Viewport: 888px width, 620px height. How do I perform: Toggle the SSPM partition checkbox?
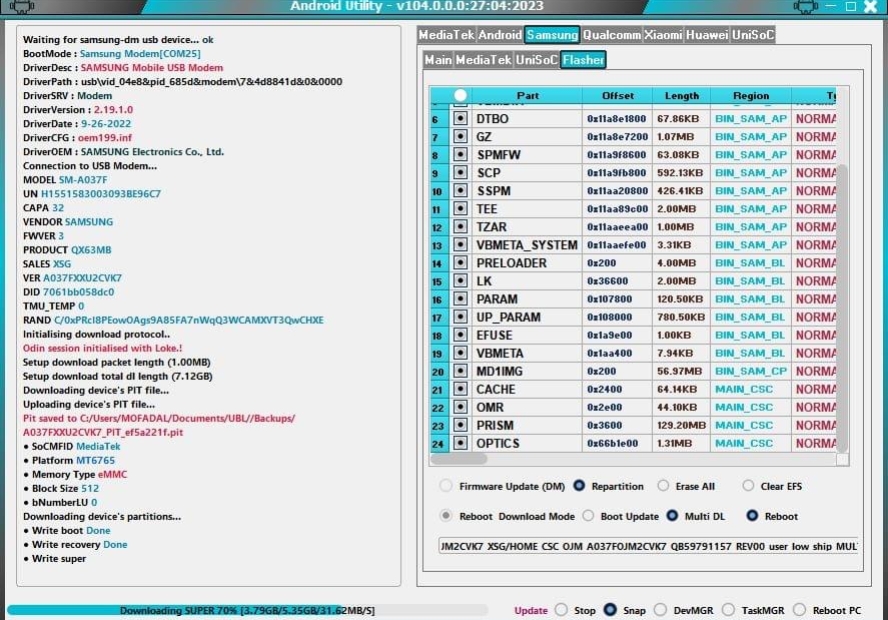pyautogui.click(x=460, y=191)
